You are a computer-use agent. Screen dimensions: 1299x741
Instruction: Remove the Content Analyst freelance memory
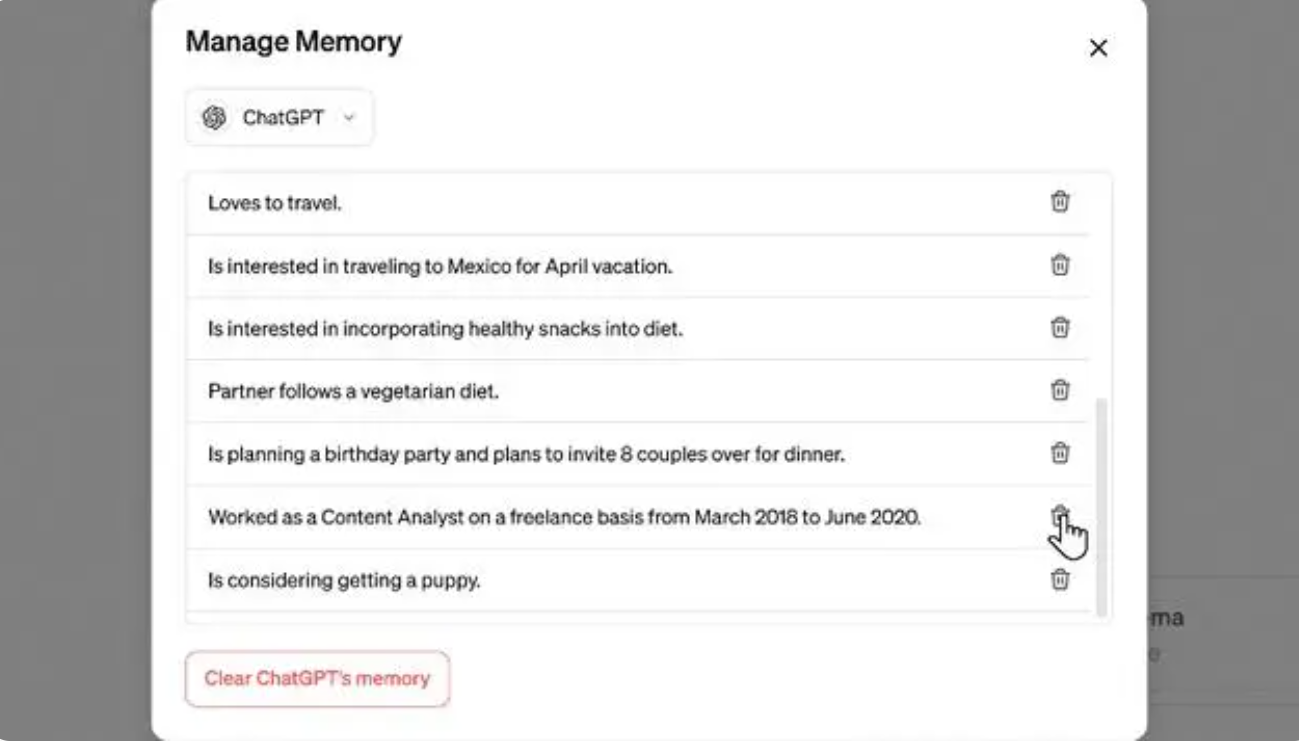click(1060, 516)
